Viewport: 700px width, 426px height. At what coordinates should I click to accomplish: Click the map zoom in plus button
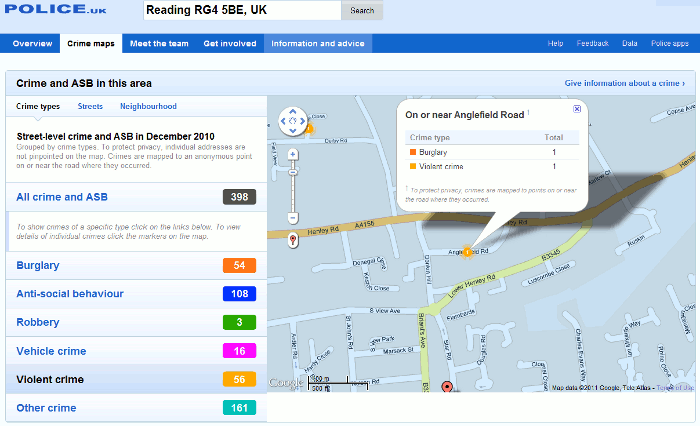click(293, 155)
